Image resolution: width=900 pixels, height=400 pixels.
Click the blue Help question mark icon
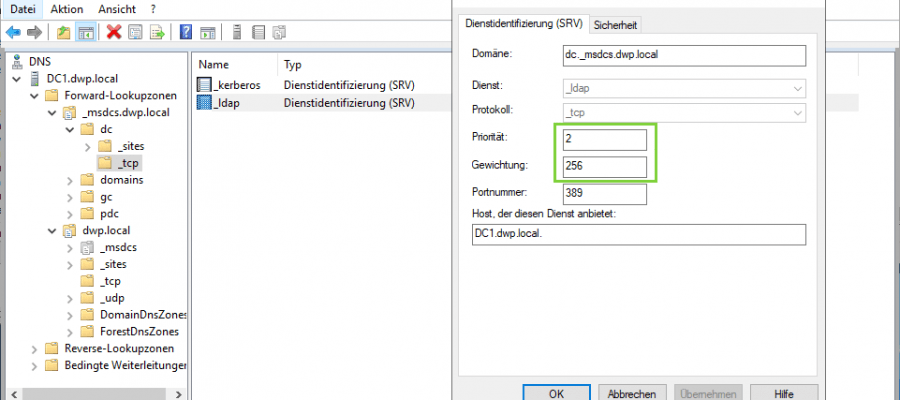(186, 32)
